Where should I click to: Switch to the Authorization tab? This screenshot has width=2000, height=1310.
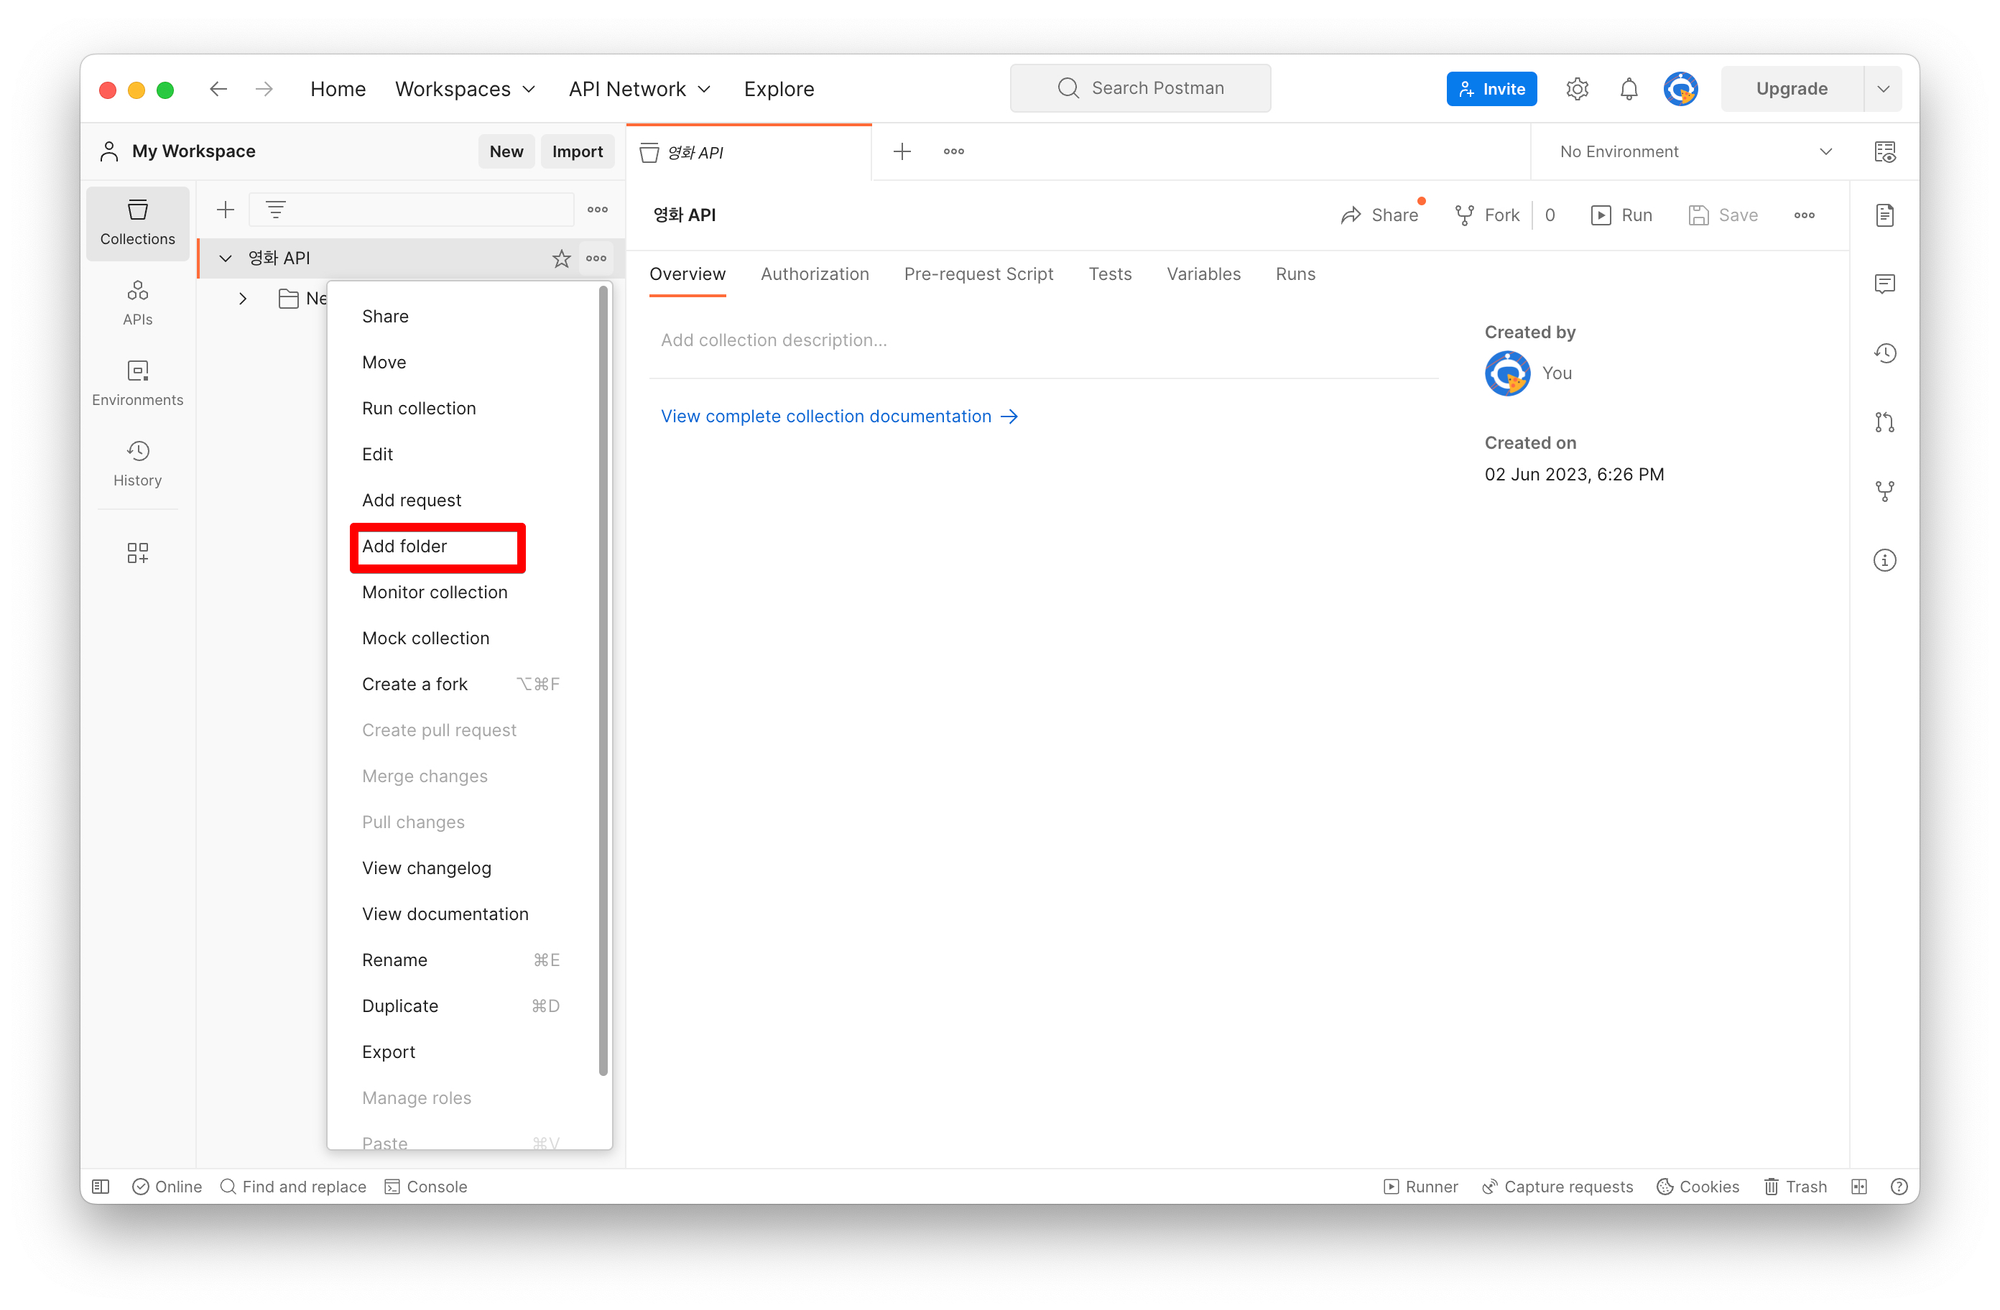[x=814, y=274]
